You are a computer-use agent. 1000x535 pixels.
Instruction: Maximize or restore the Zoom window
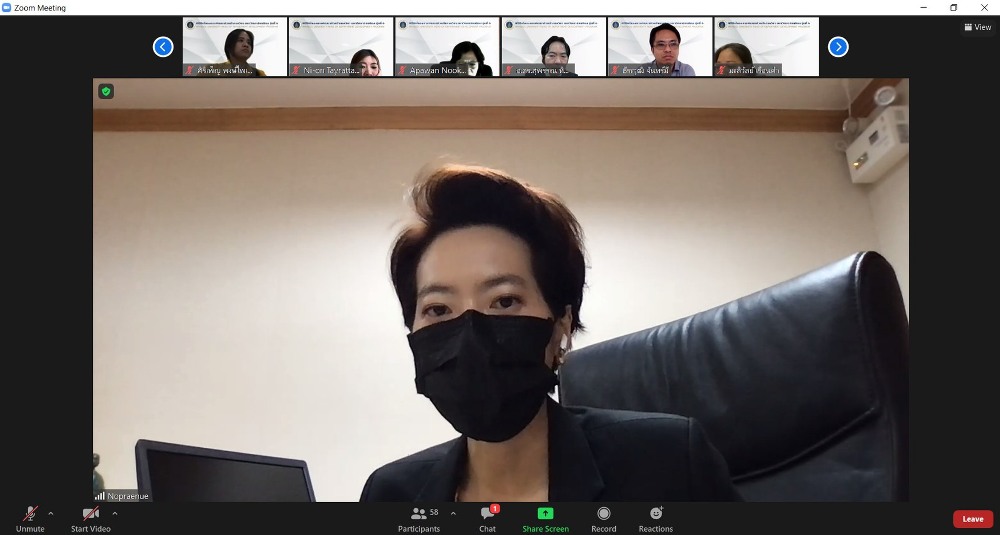pos(953,7)
